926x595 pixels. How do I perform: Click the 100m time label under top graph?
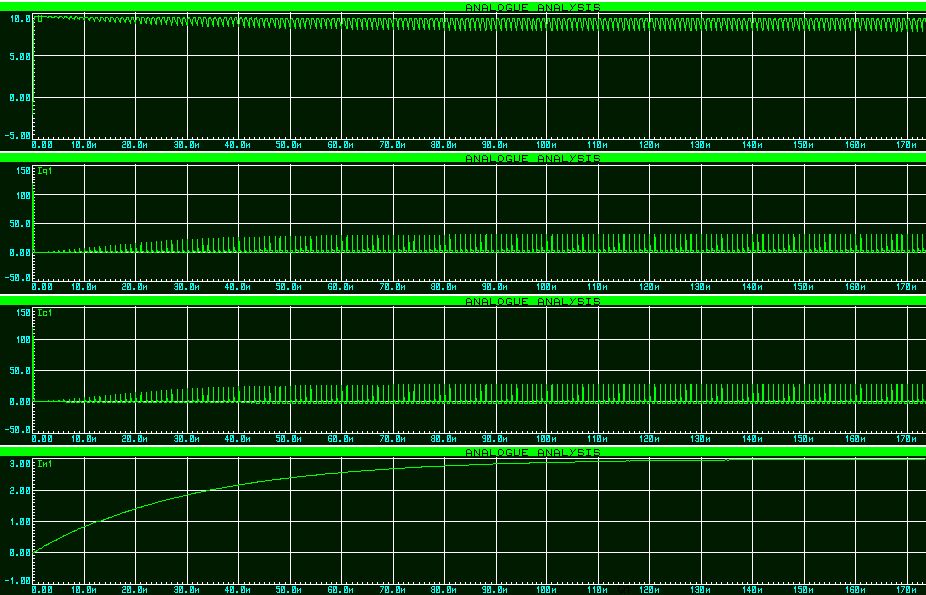pyautogui.click(x=547, y=145)
